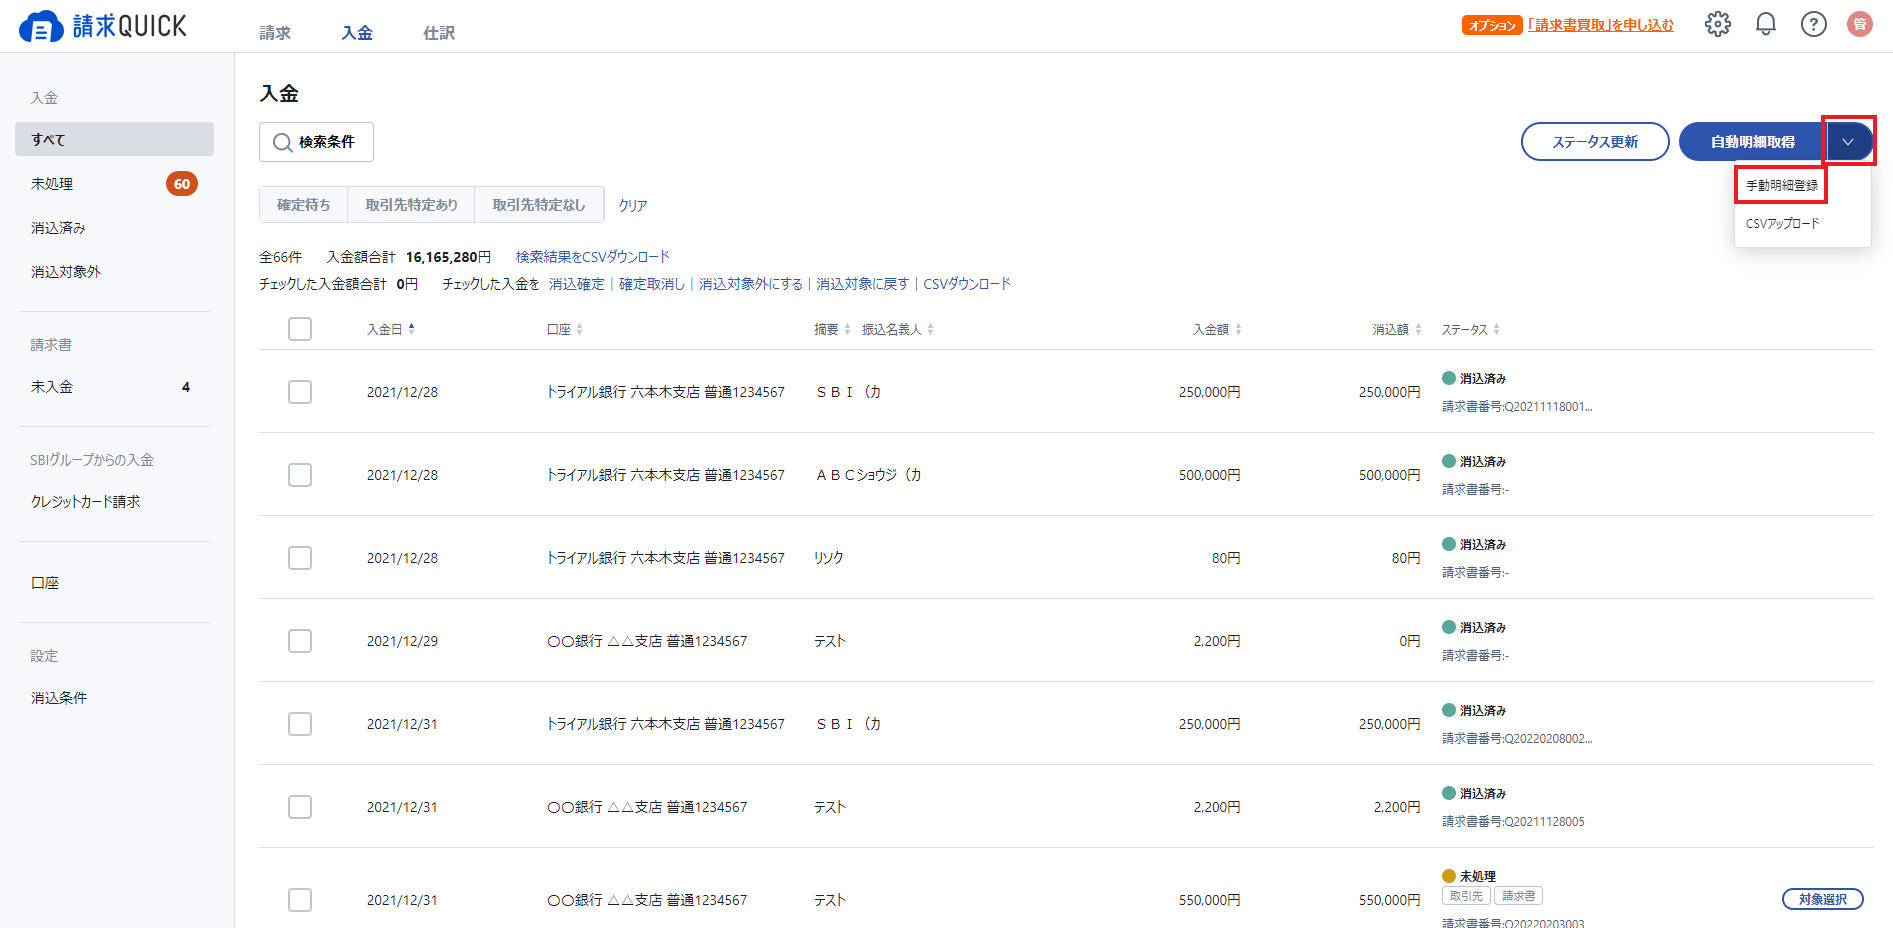The height and width of the screenshot is (928, 1893).
Task: Click 検索結果をCSVダウンロード link
Action: [x=592, y=257]
